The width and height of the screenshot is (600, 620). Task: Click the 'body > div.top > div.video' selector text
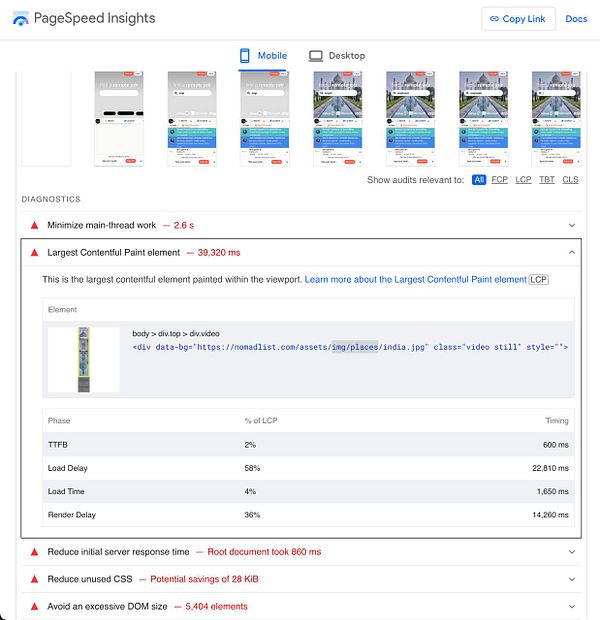(176, 333)
